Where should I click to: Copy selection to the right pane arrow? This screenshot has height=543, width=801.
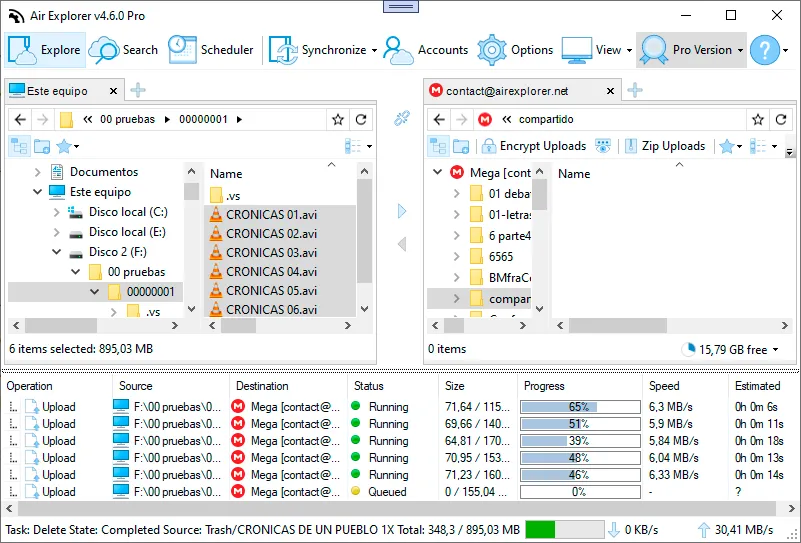pyautogui.click(x=402, y=211)
